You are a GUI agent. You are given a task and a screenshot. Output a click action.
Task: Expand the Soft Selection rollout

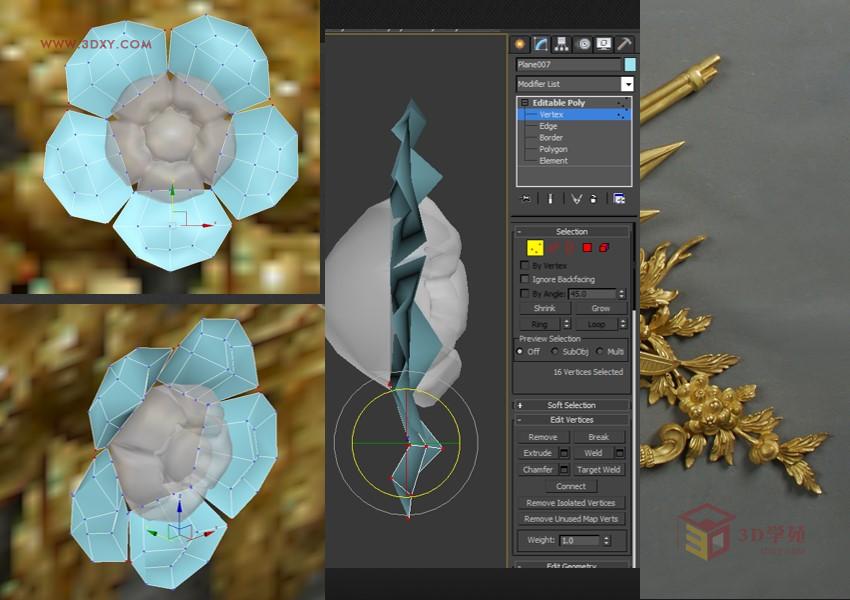coord(570,406)
